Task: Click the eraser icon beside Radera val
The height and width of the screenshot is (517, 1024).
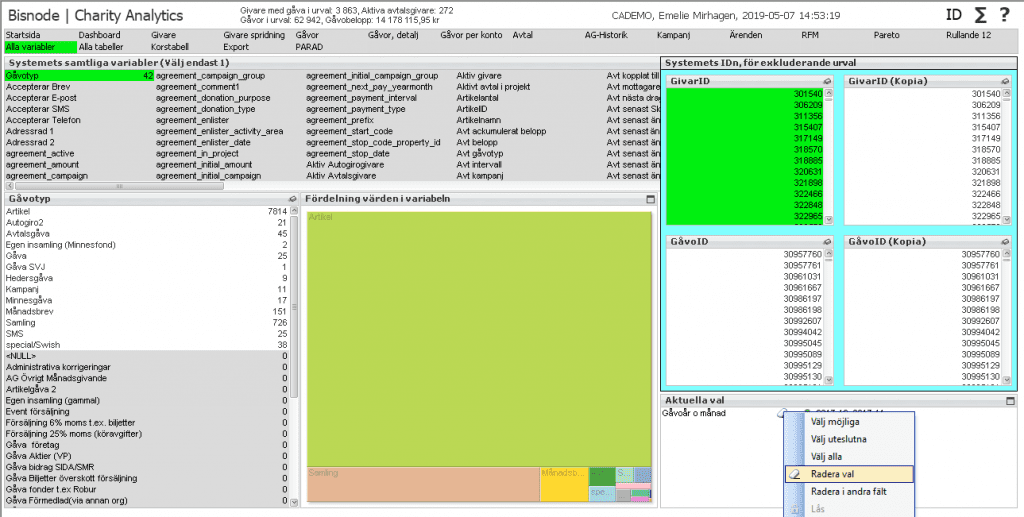Action: point(795,475)
